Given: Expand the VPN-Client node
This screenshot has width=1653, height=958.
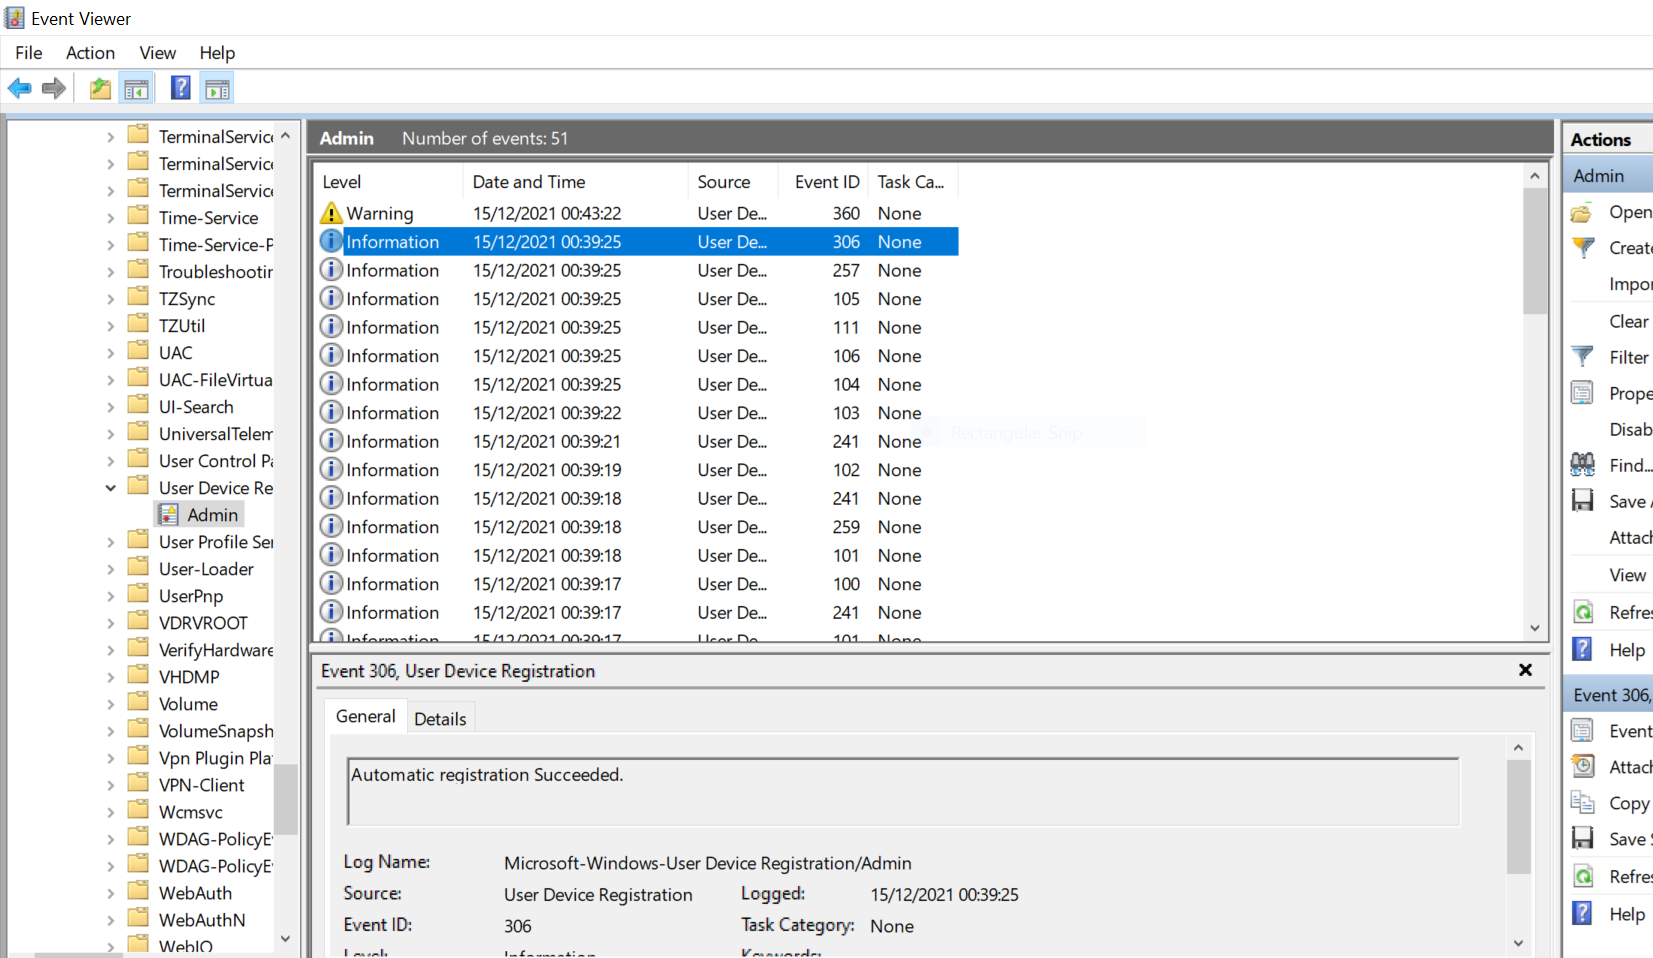Looking at the screenshot, I should coord(112,784).
